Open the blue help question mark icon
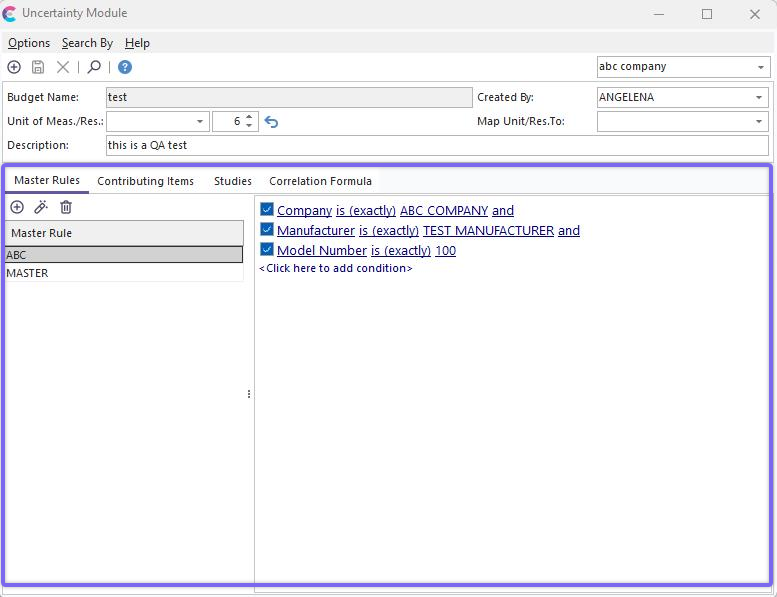Viewport: 777px width, 597px height. (x=125, y=67)
